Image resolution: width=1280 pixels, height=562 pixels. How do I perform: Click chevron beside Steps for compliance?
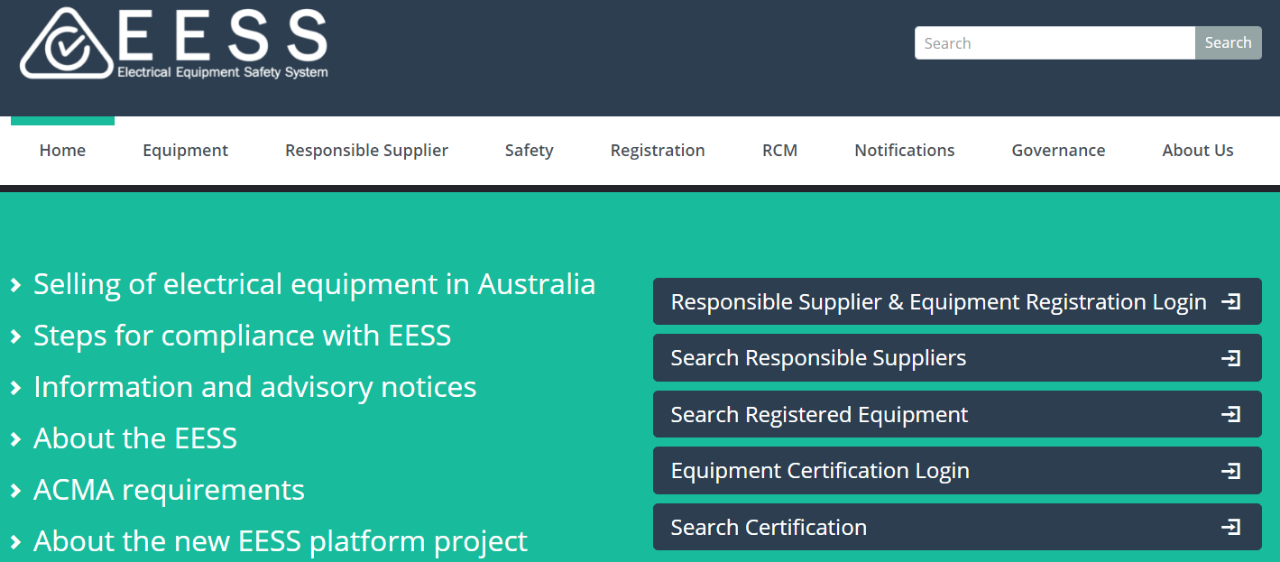[x=16, y=337]
